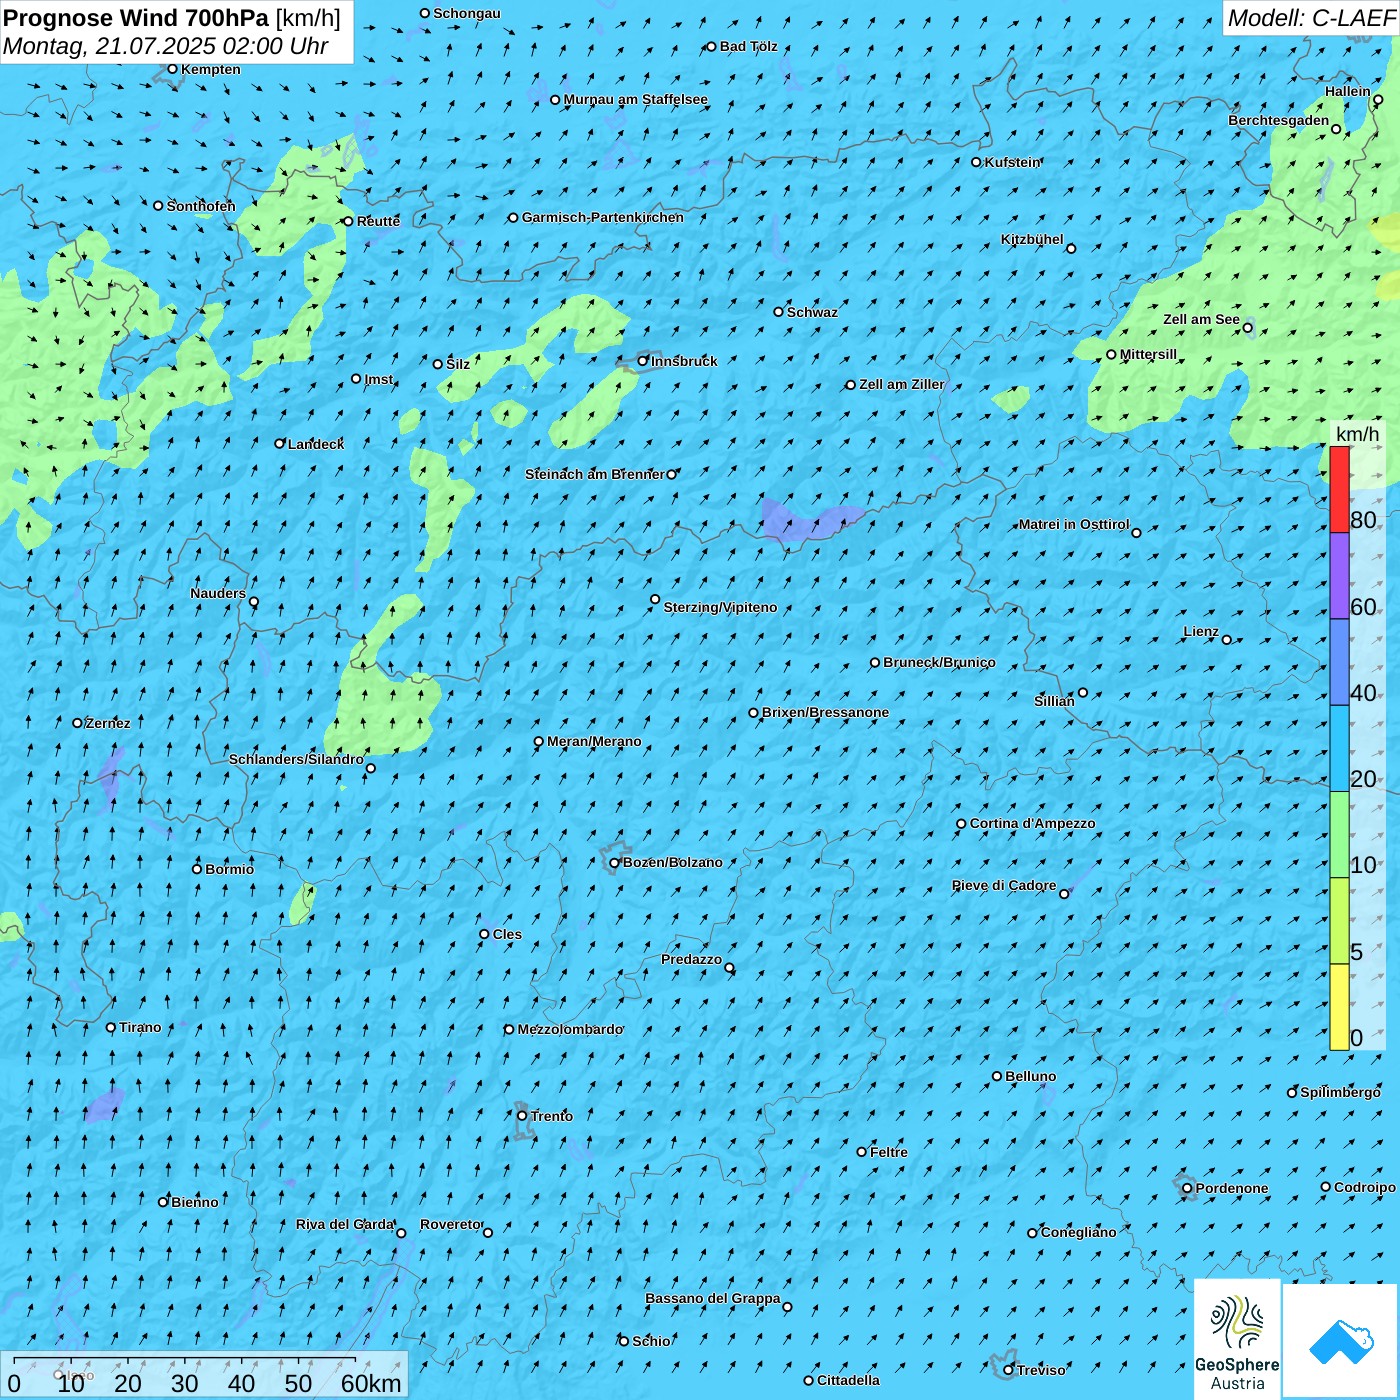The width and height of the screenshot is (1400, 1400).
Task: Click the 'Berchtesgaden' label
Action: click(x=1279, y=120)
